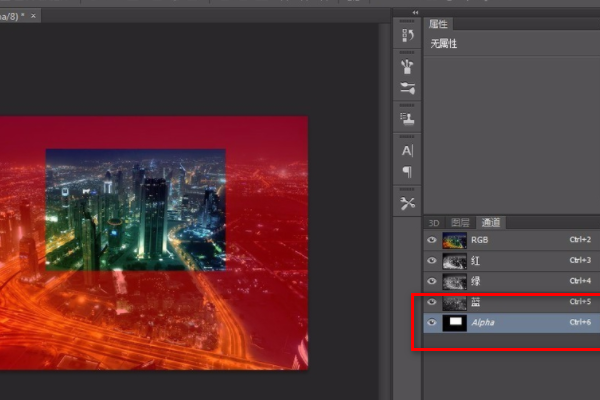This screenshot has width=600, height=400.
Task: Open the Tool Presets icon
Action: coord(408,203)
